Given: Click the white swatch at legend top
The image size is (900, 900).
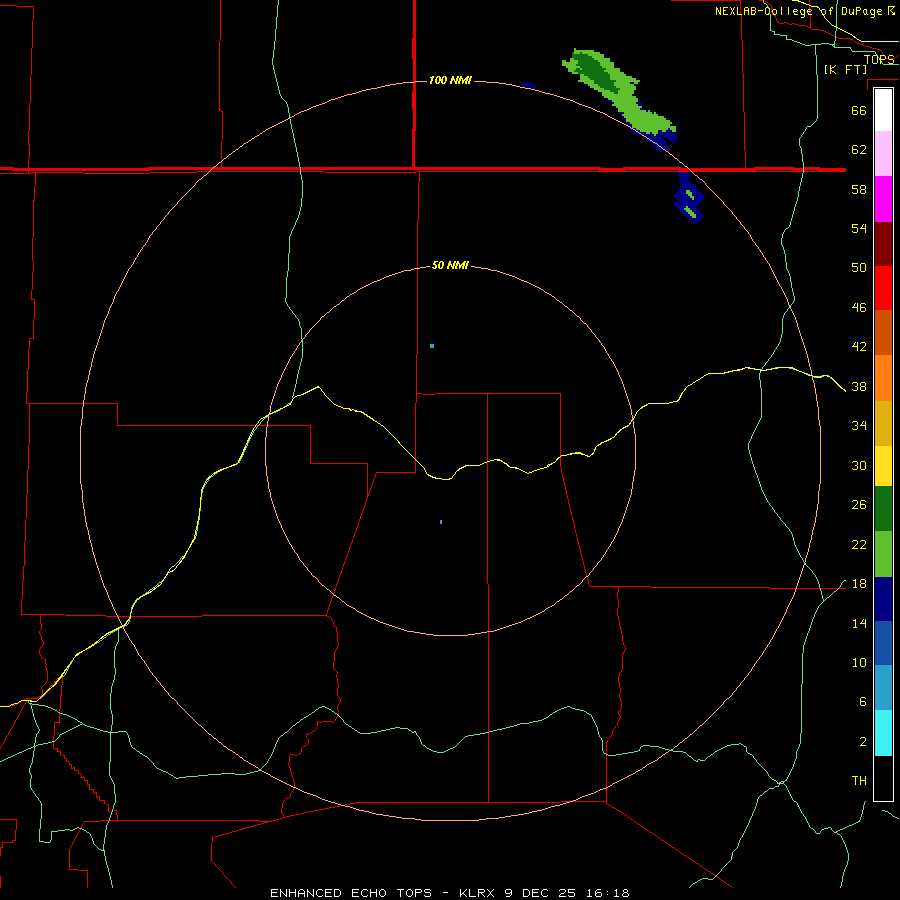Looking at the screenshot, I should click(883, 110).
